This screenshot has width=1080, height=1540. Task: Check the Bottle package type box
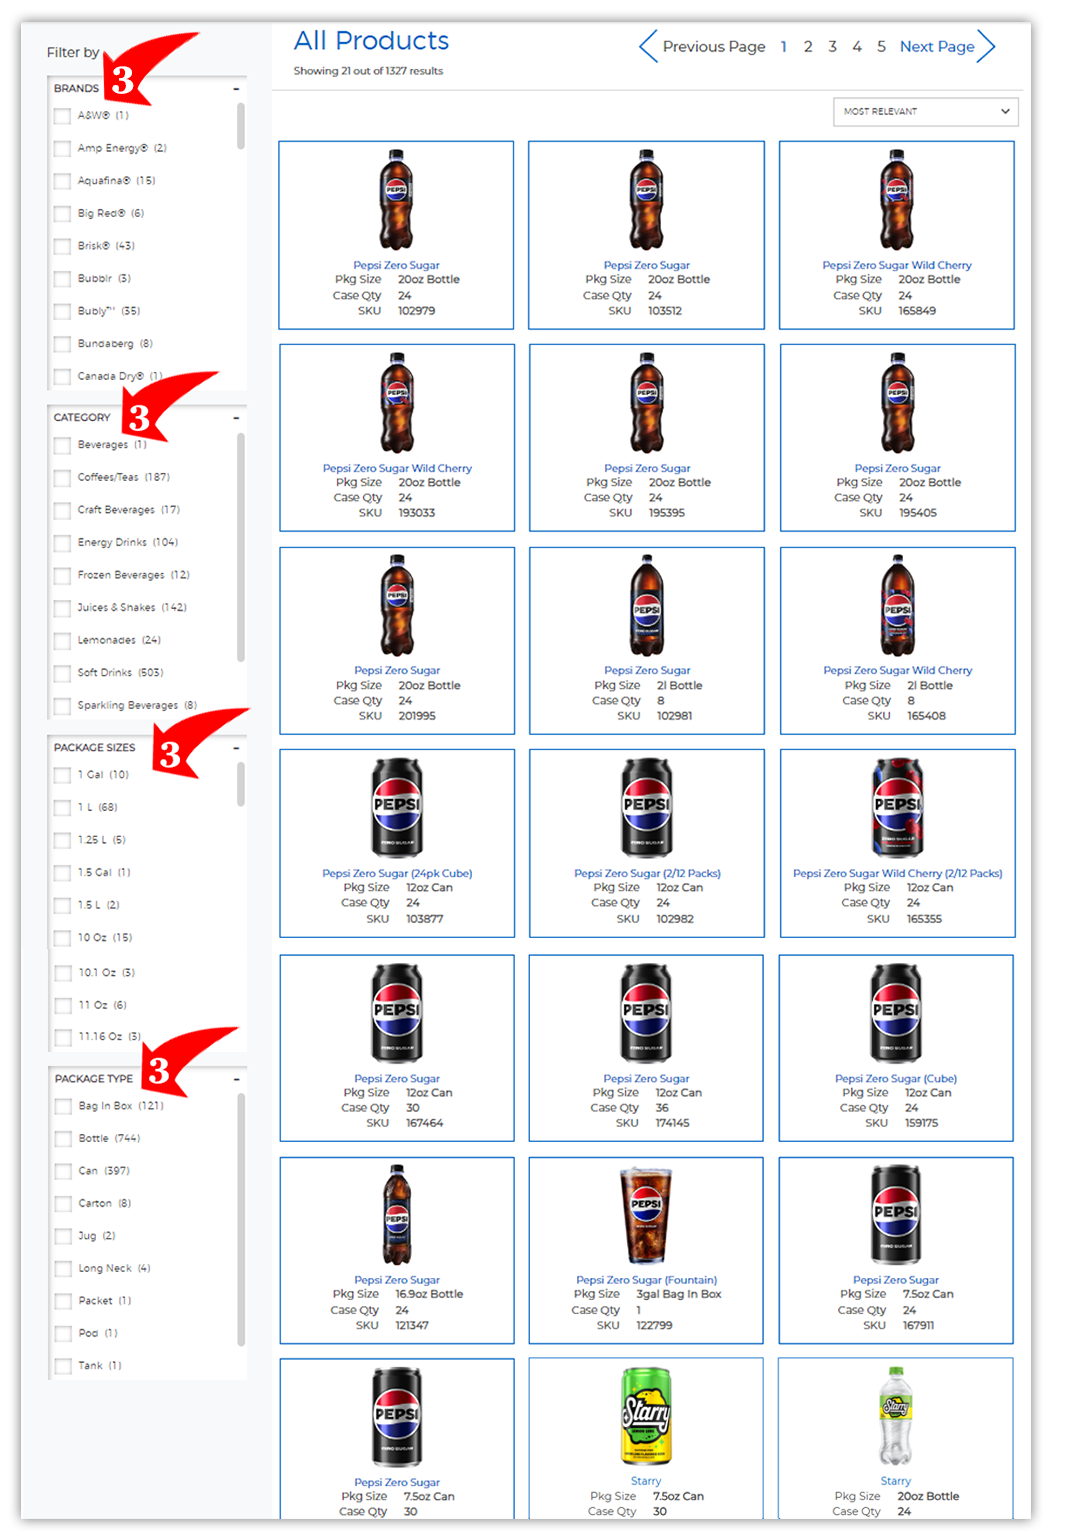(x=62, y=1139)
